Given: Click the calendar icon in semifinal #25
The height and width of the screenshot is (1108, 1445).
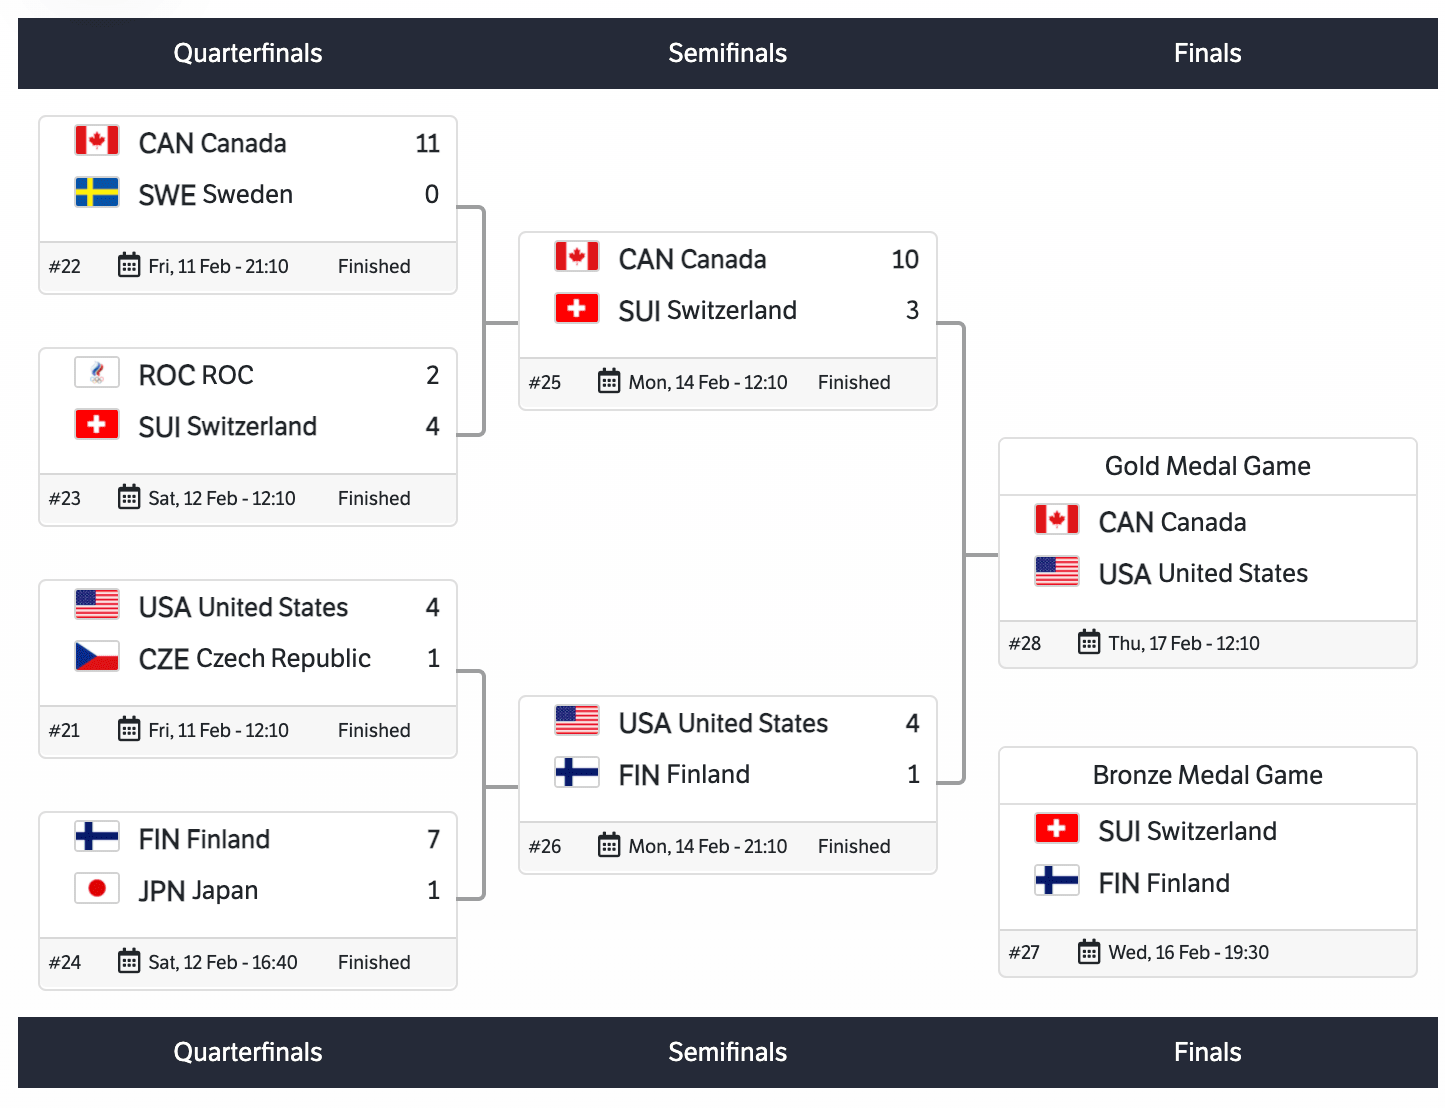Looking at the screenshot, I should coord(609,381).
